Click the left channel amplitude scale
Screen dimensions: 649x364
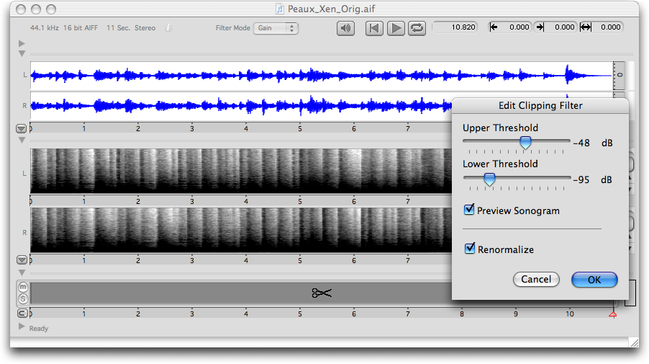(619, 75)
